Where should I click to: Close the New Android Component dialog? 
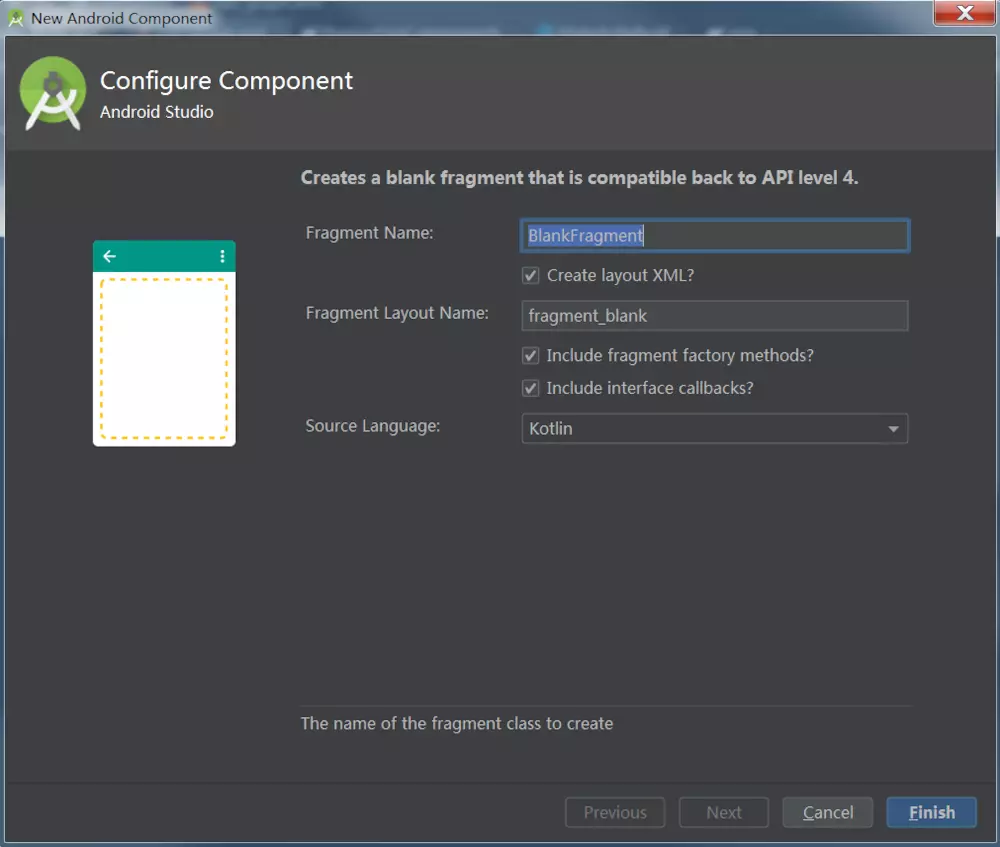964,13
